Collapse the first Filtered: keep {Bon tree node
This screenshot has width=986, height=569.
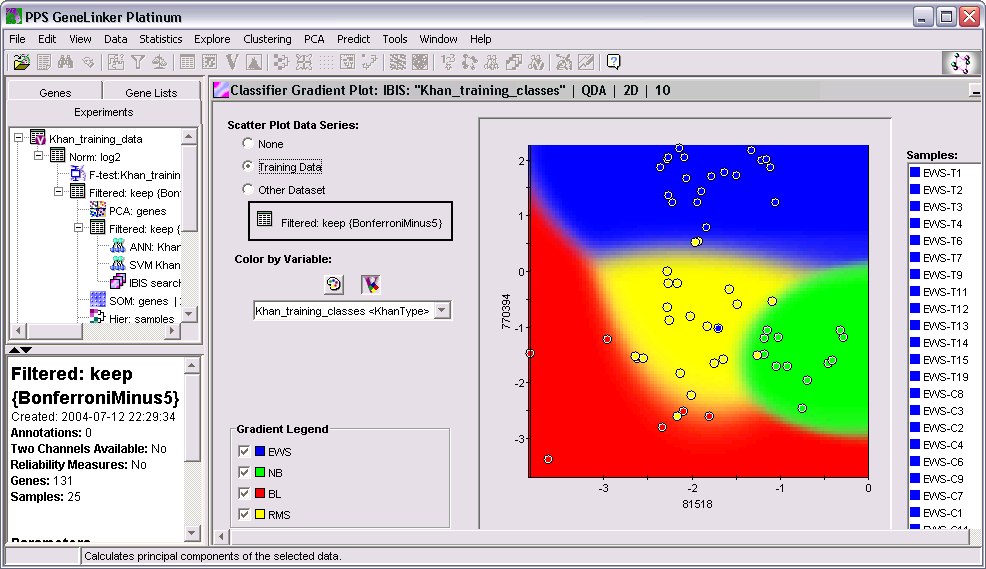click(x=59, y=192)
